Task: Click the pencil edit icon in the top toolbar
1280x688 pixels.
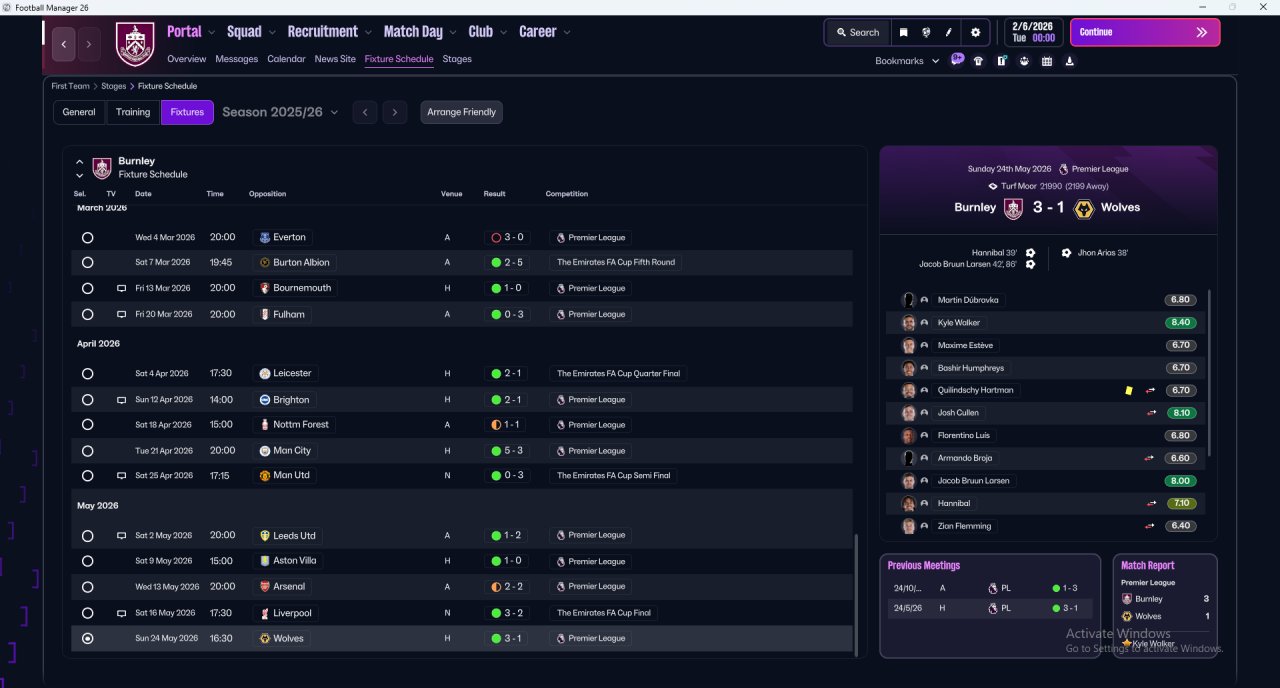Action: click(949, 32)
